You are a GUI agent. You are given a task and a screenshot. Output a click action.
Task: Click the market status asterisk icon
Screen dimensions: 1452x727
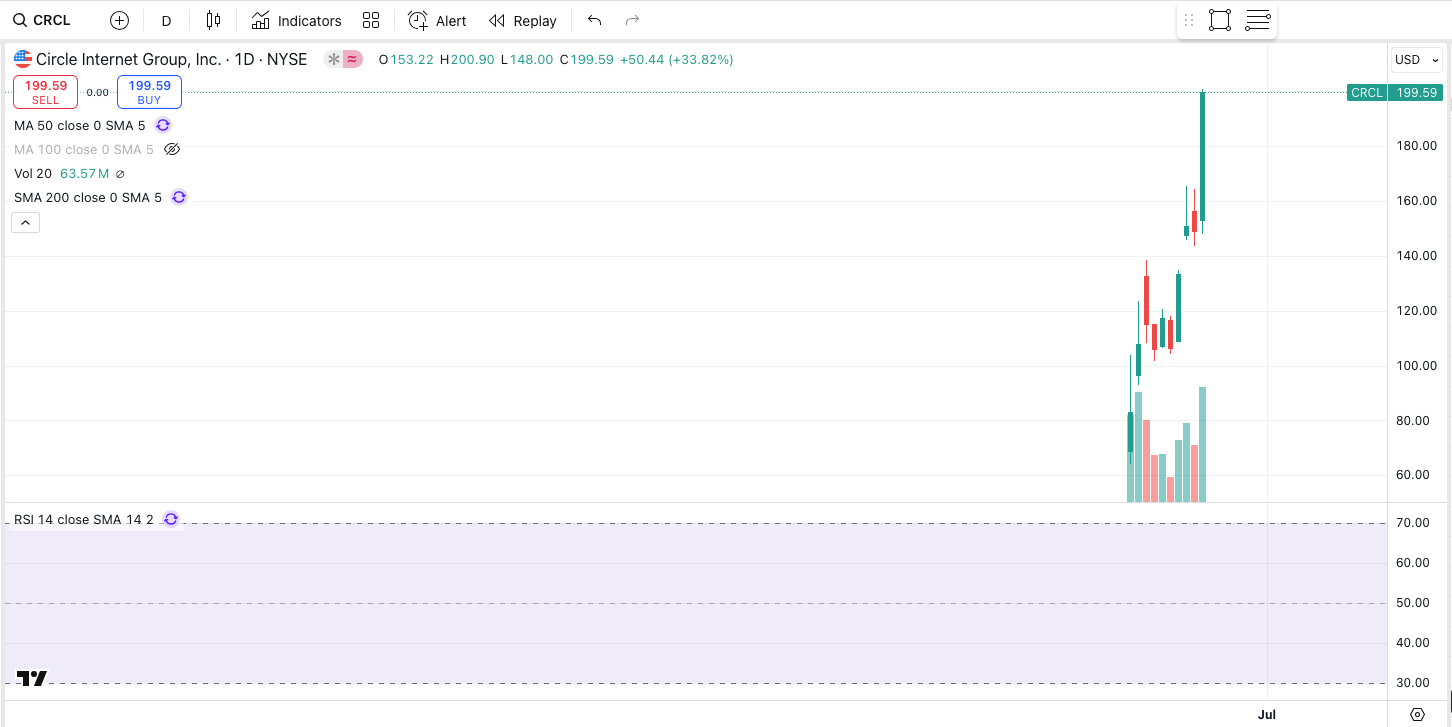click(x=334, y=60)
